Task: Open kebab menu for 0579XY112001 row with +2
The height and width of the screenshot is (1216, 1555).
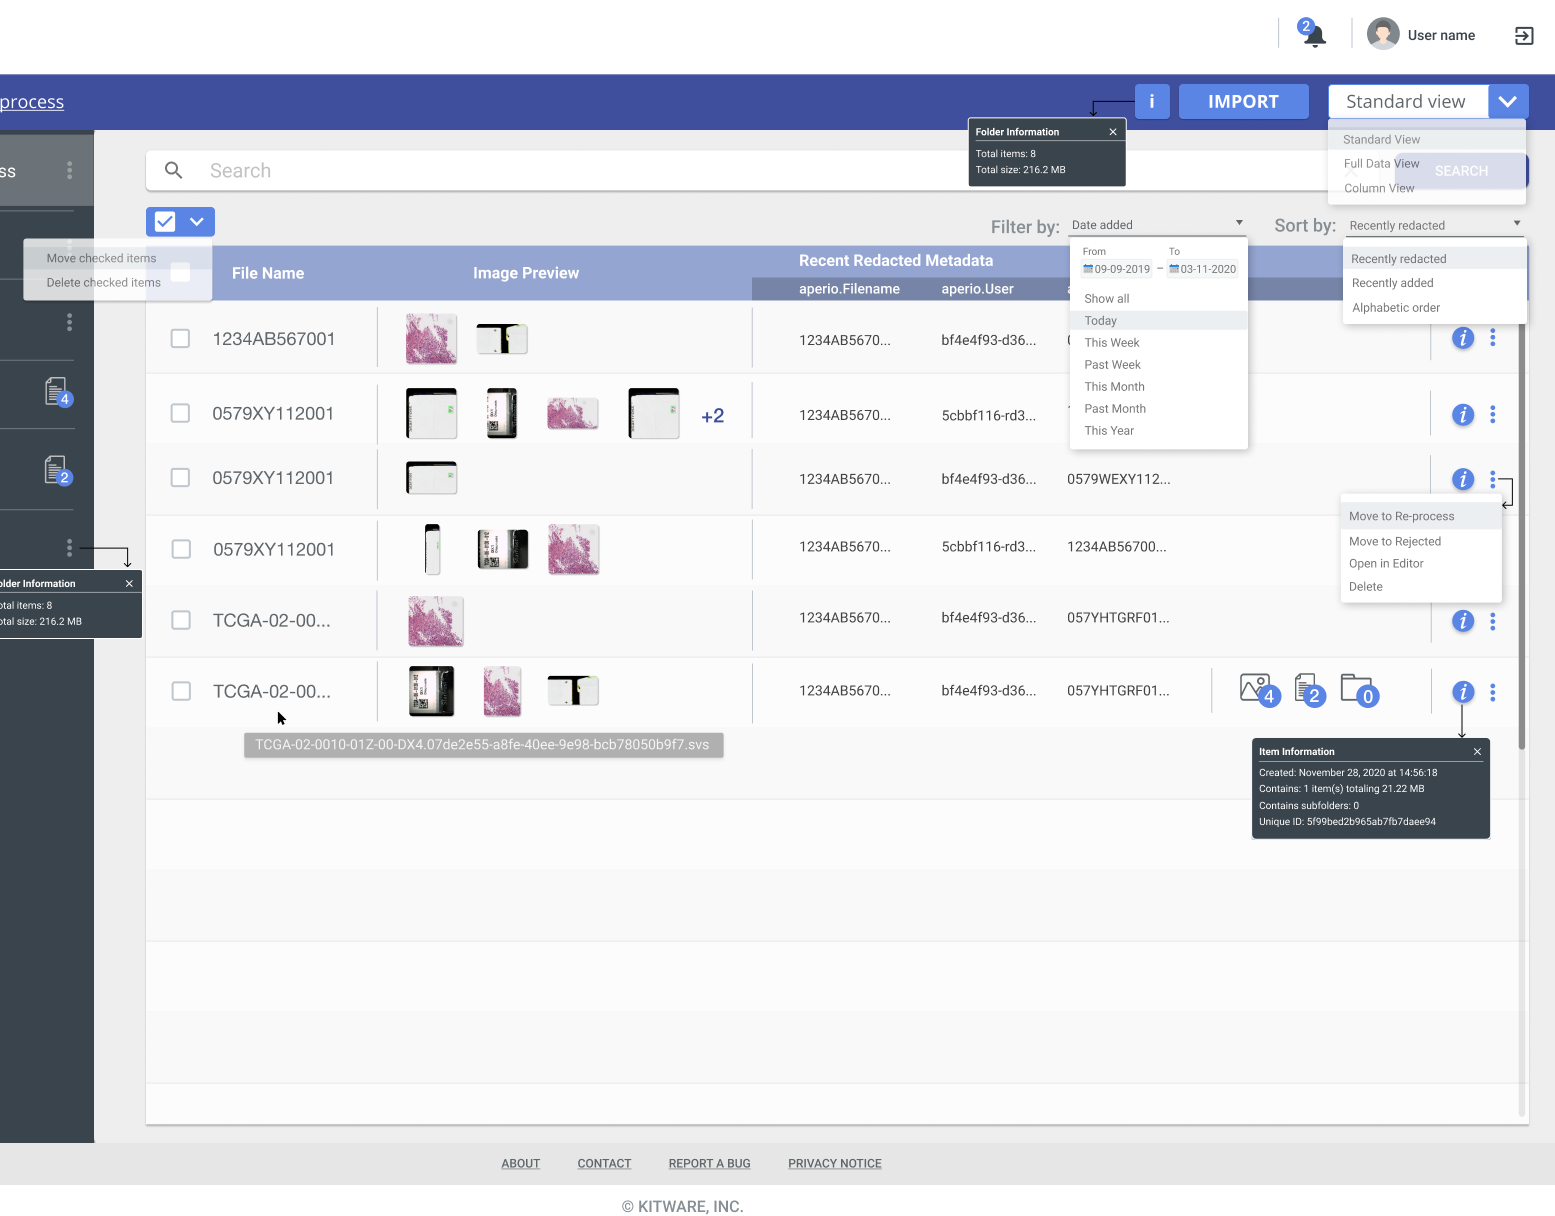Action: pyautogui.click(x=1493, y=414)
